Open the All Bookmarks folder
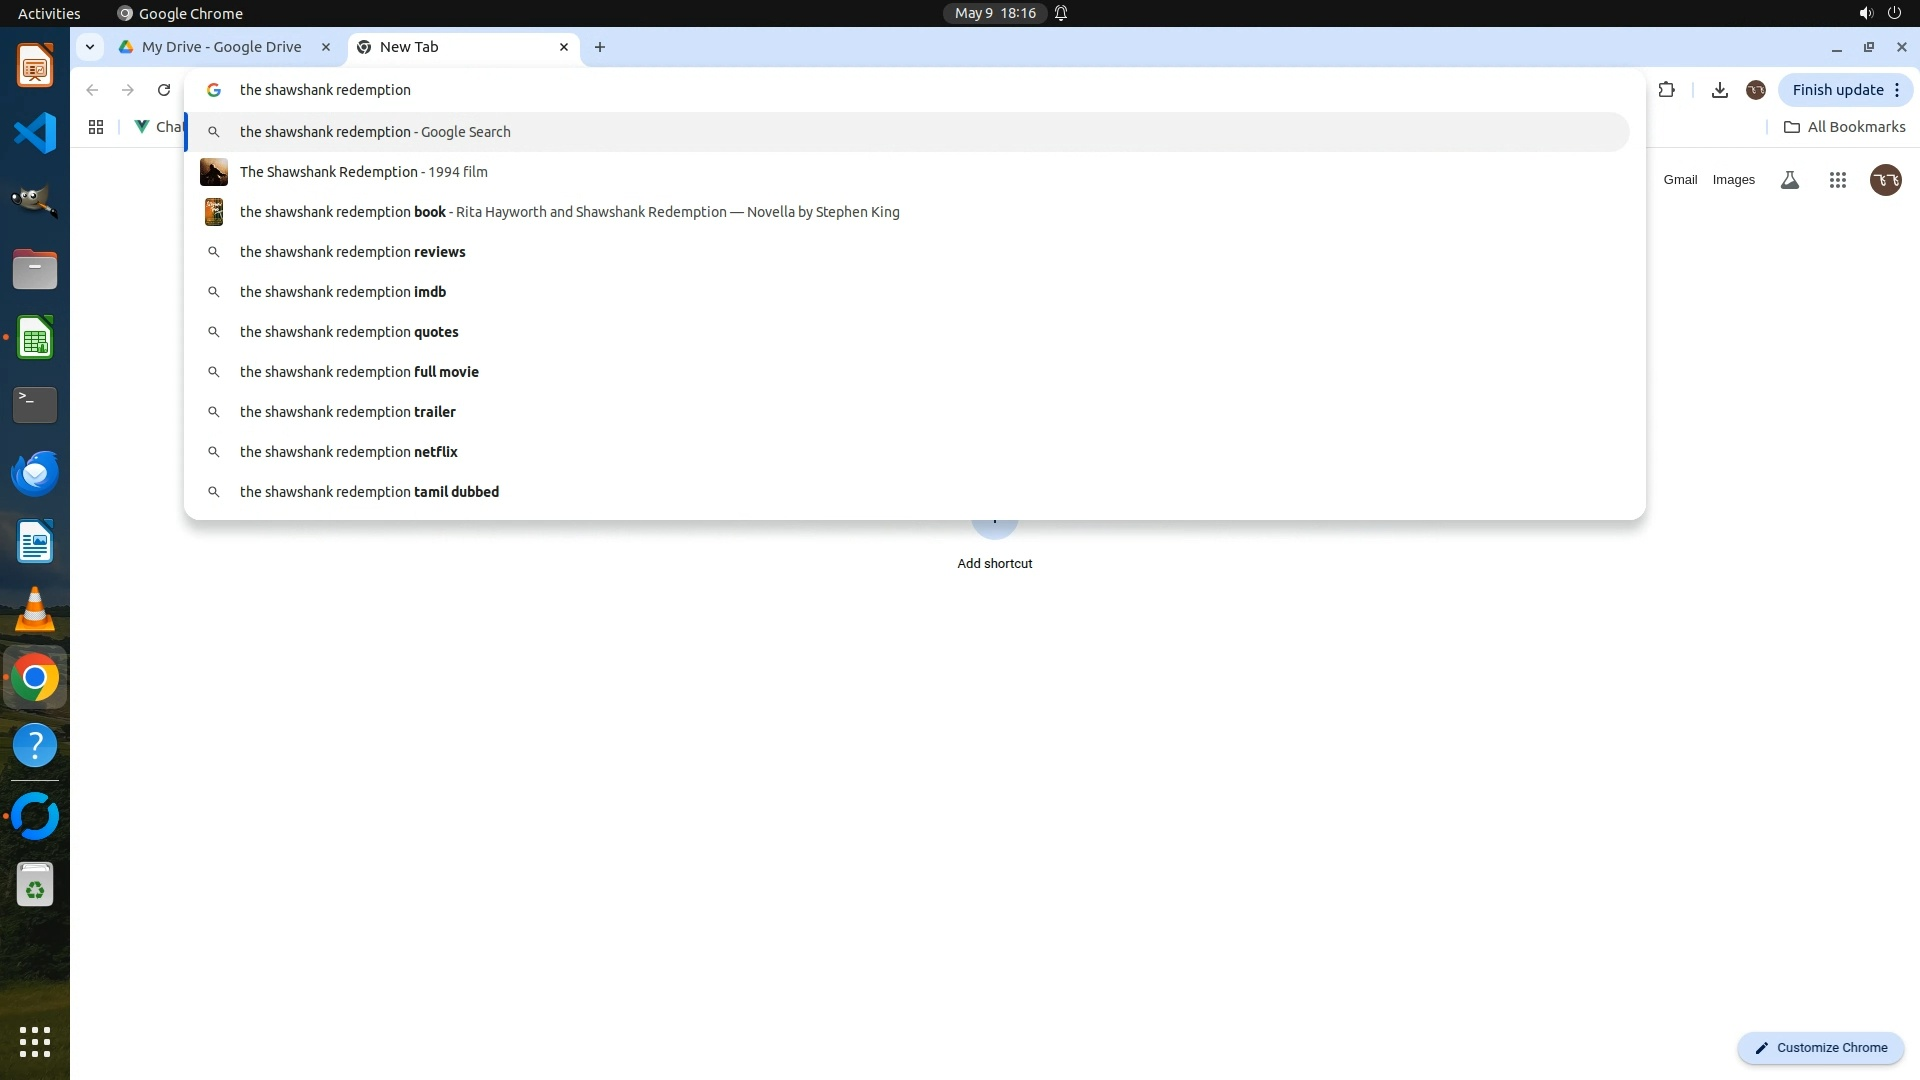Image resolution: width=1920 pixels, height=1080 pixels. 1845,127
